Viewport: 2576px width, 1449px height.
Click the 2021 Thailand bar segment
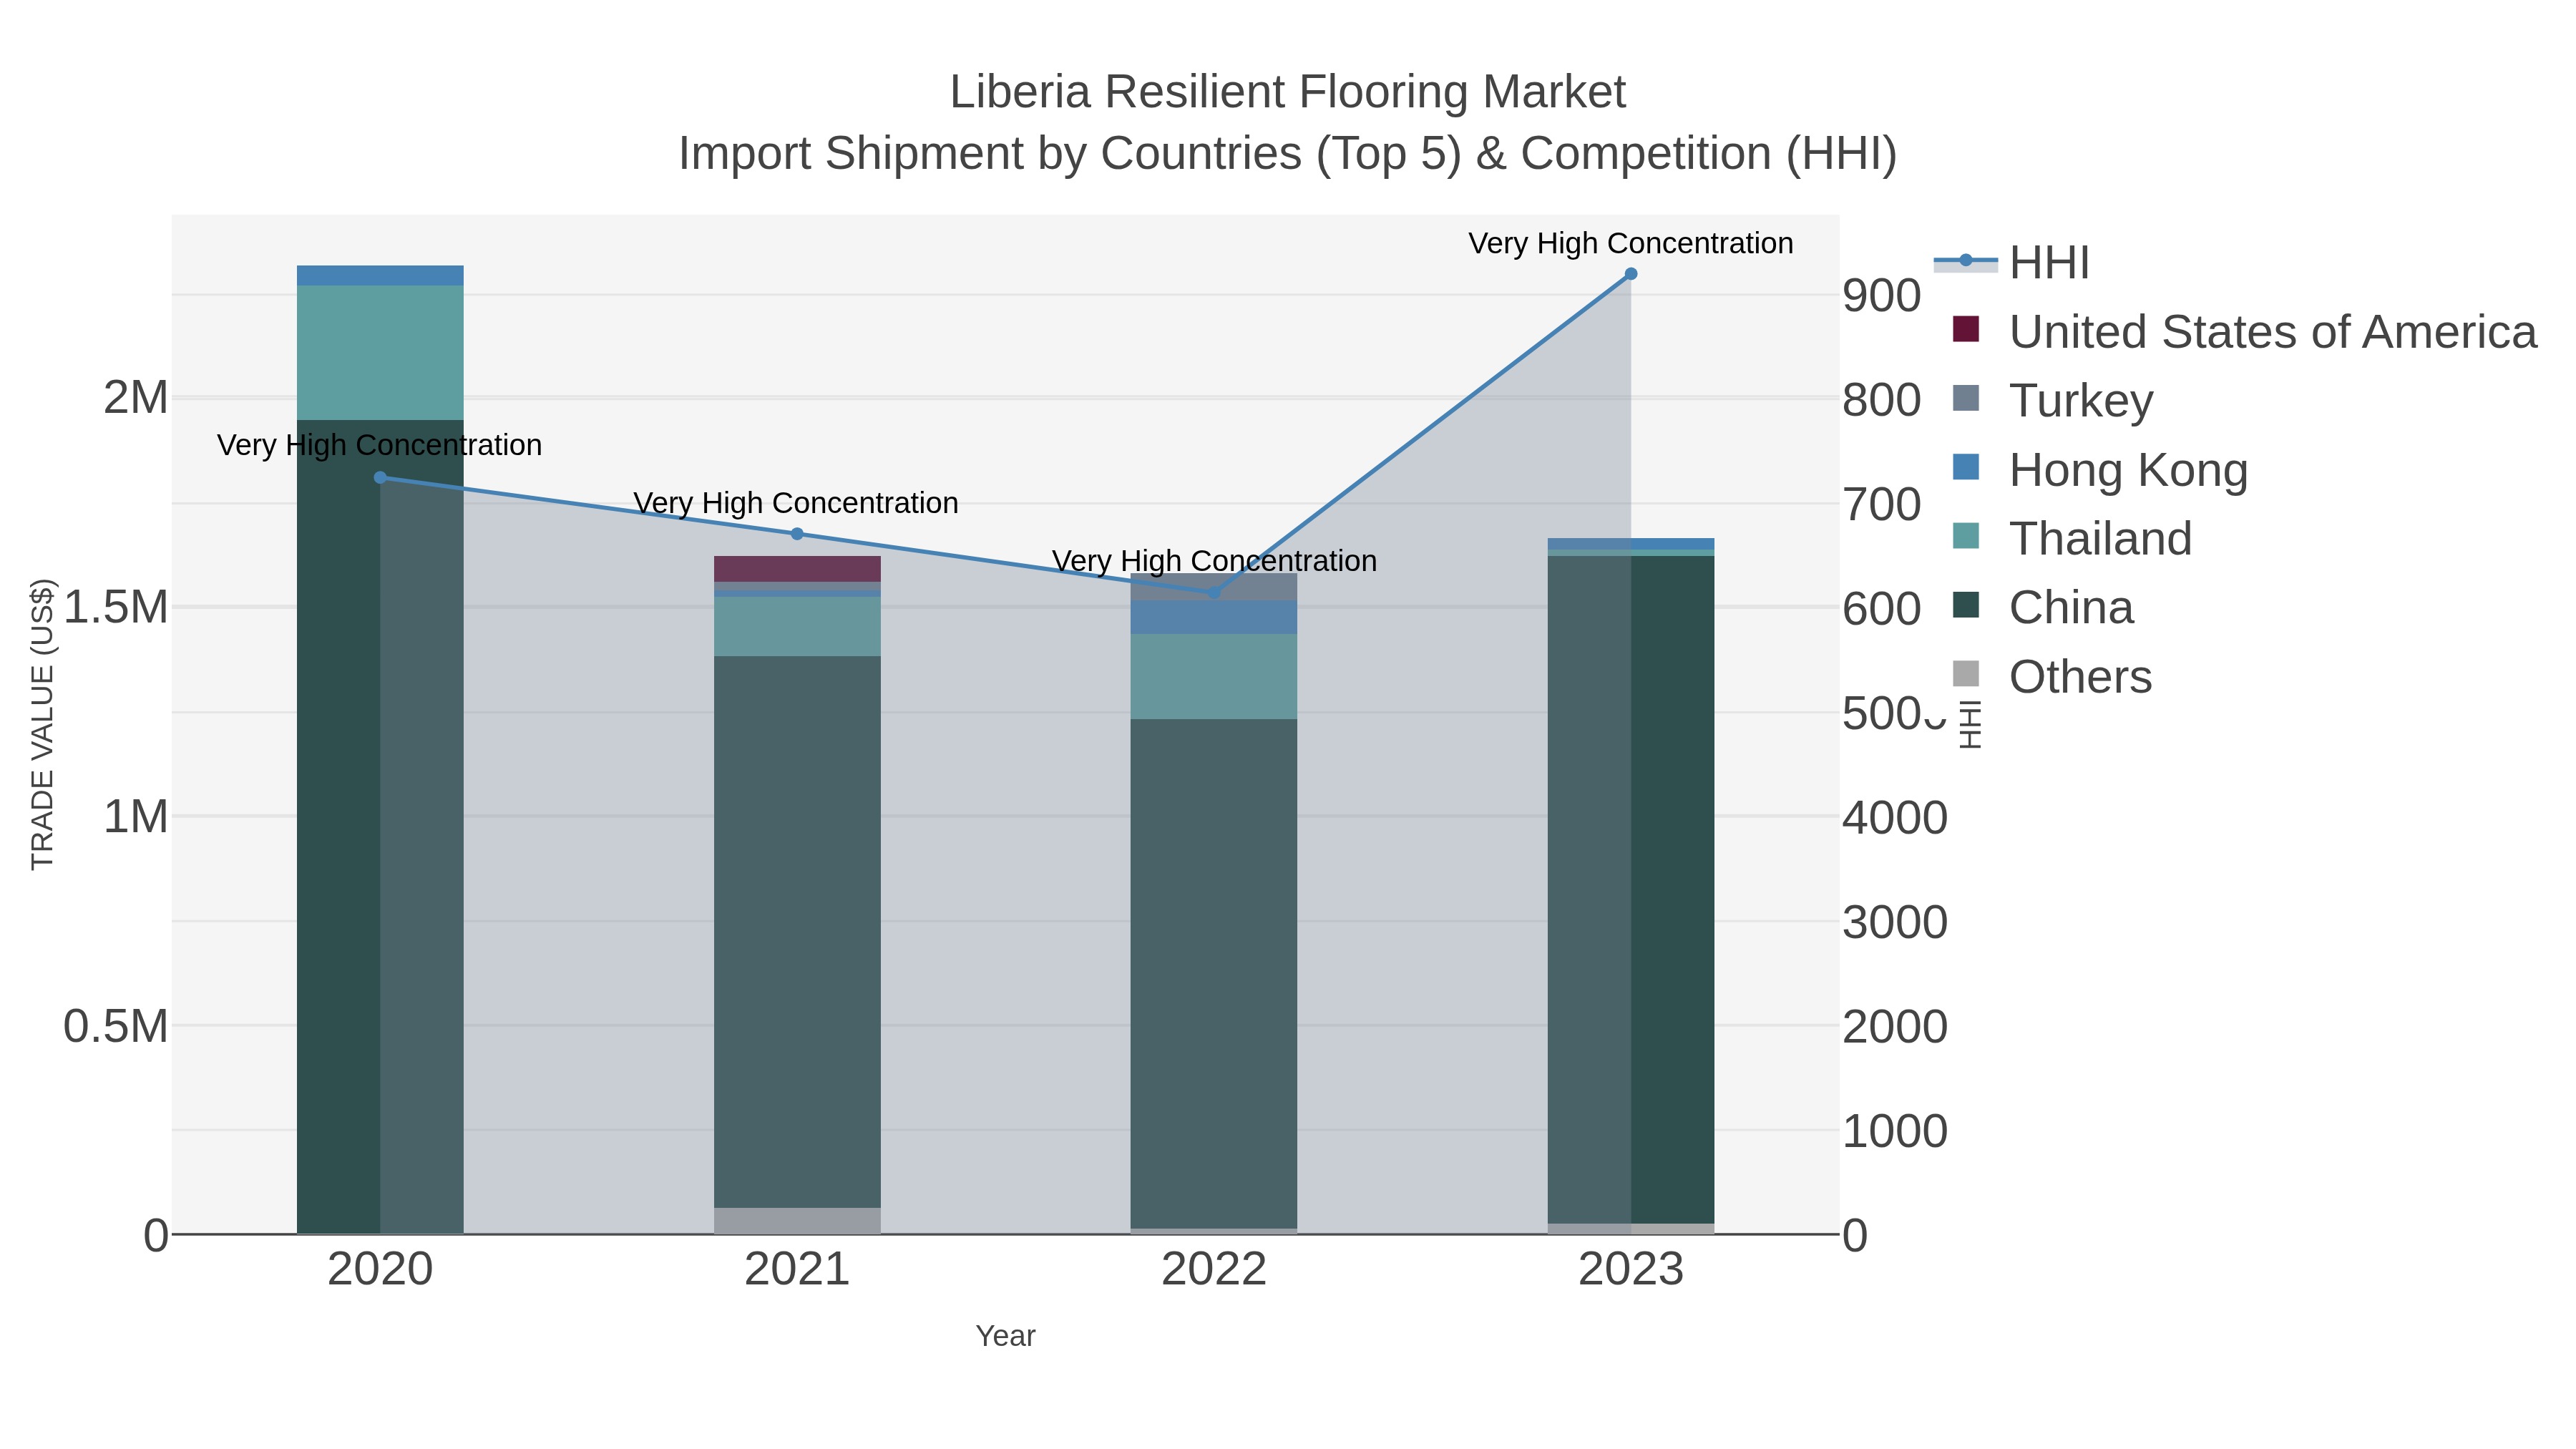coord(797,627)
